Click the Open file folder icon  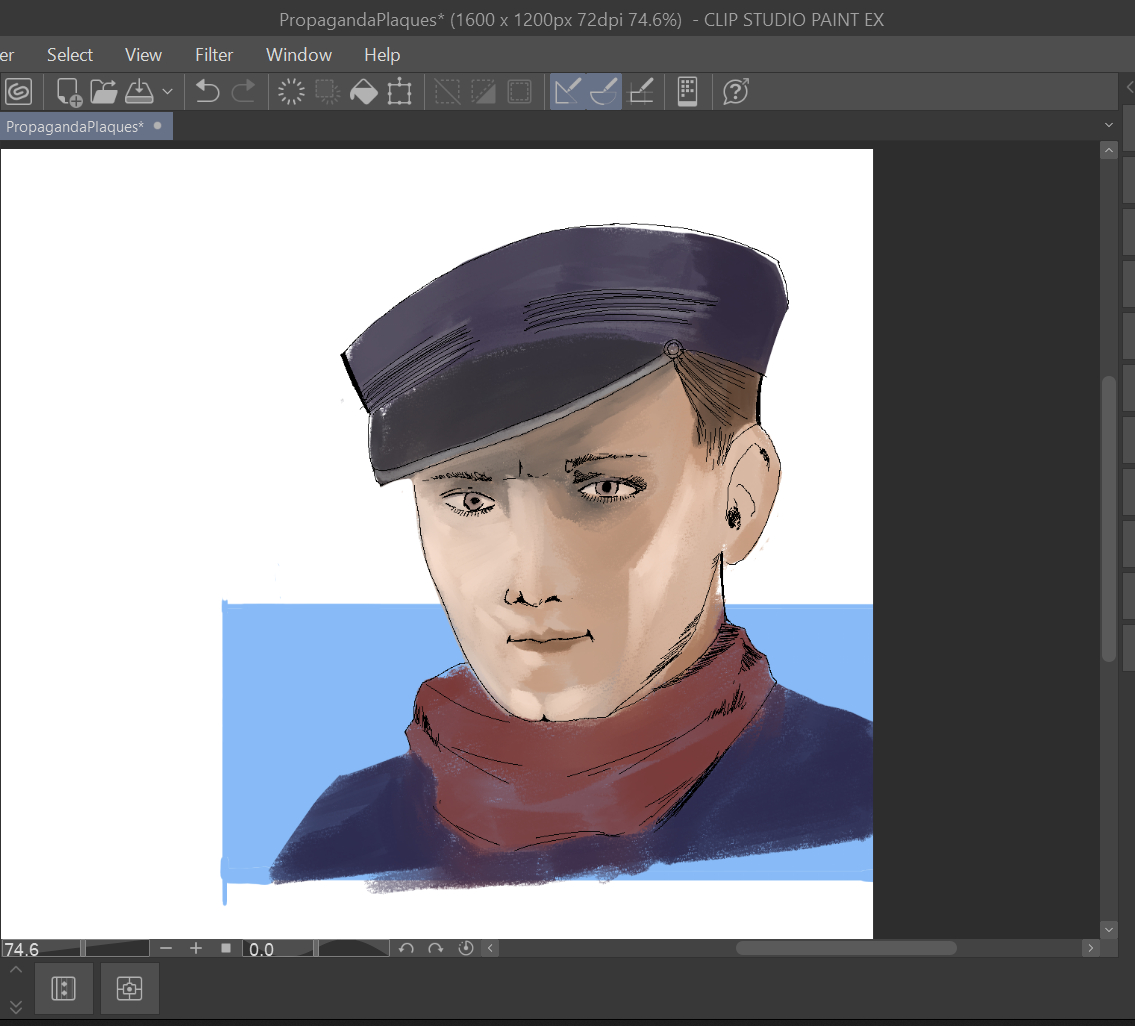pyautogui.click(x=104, y=92)
